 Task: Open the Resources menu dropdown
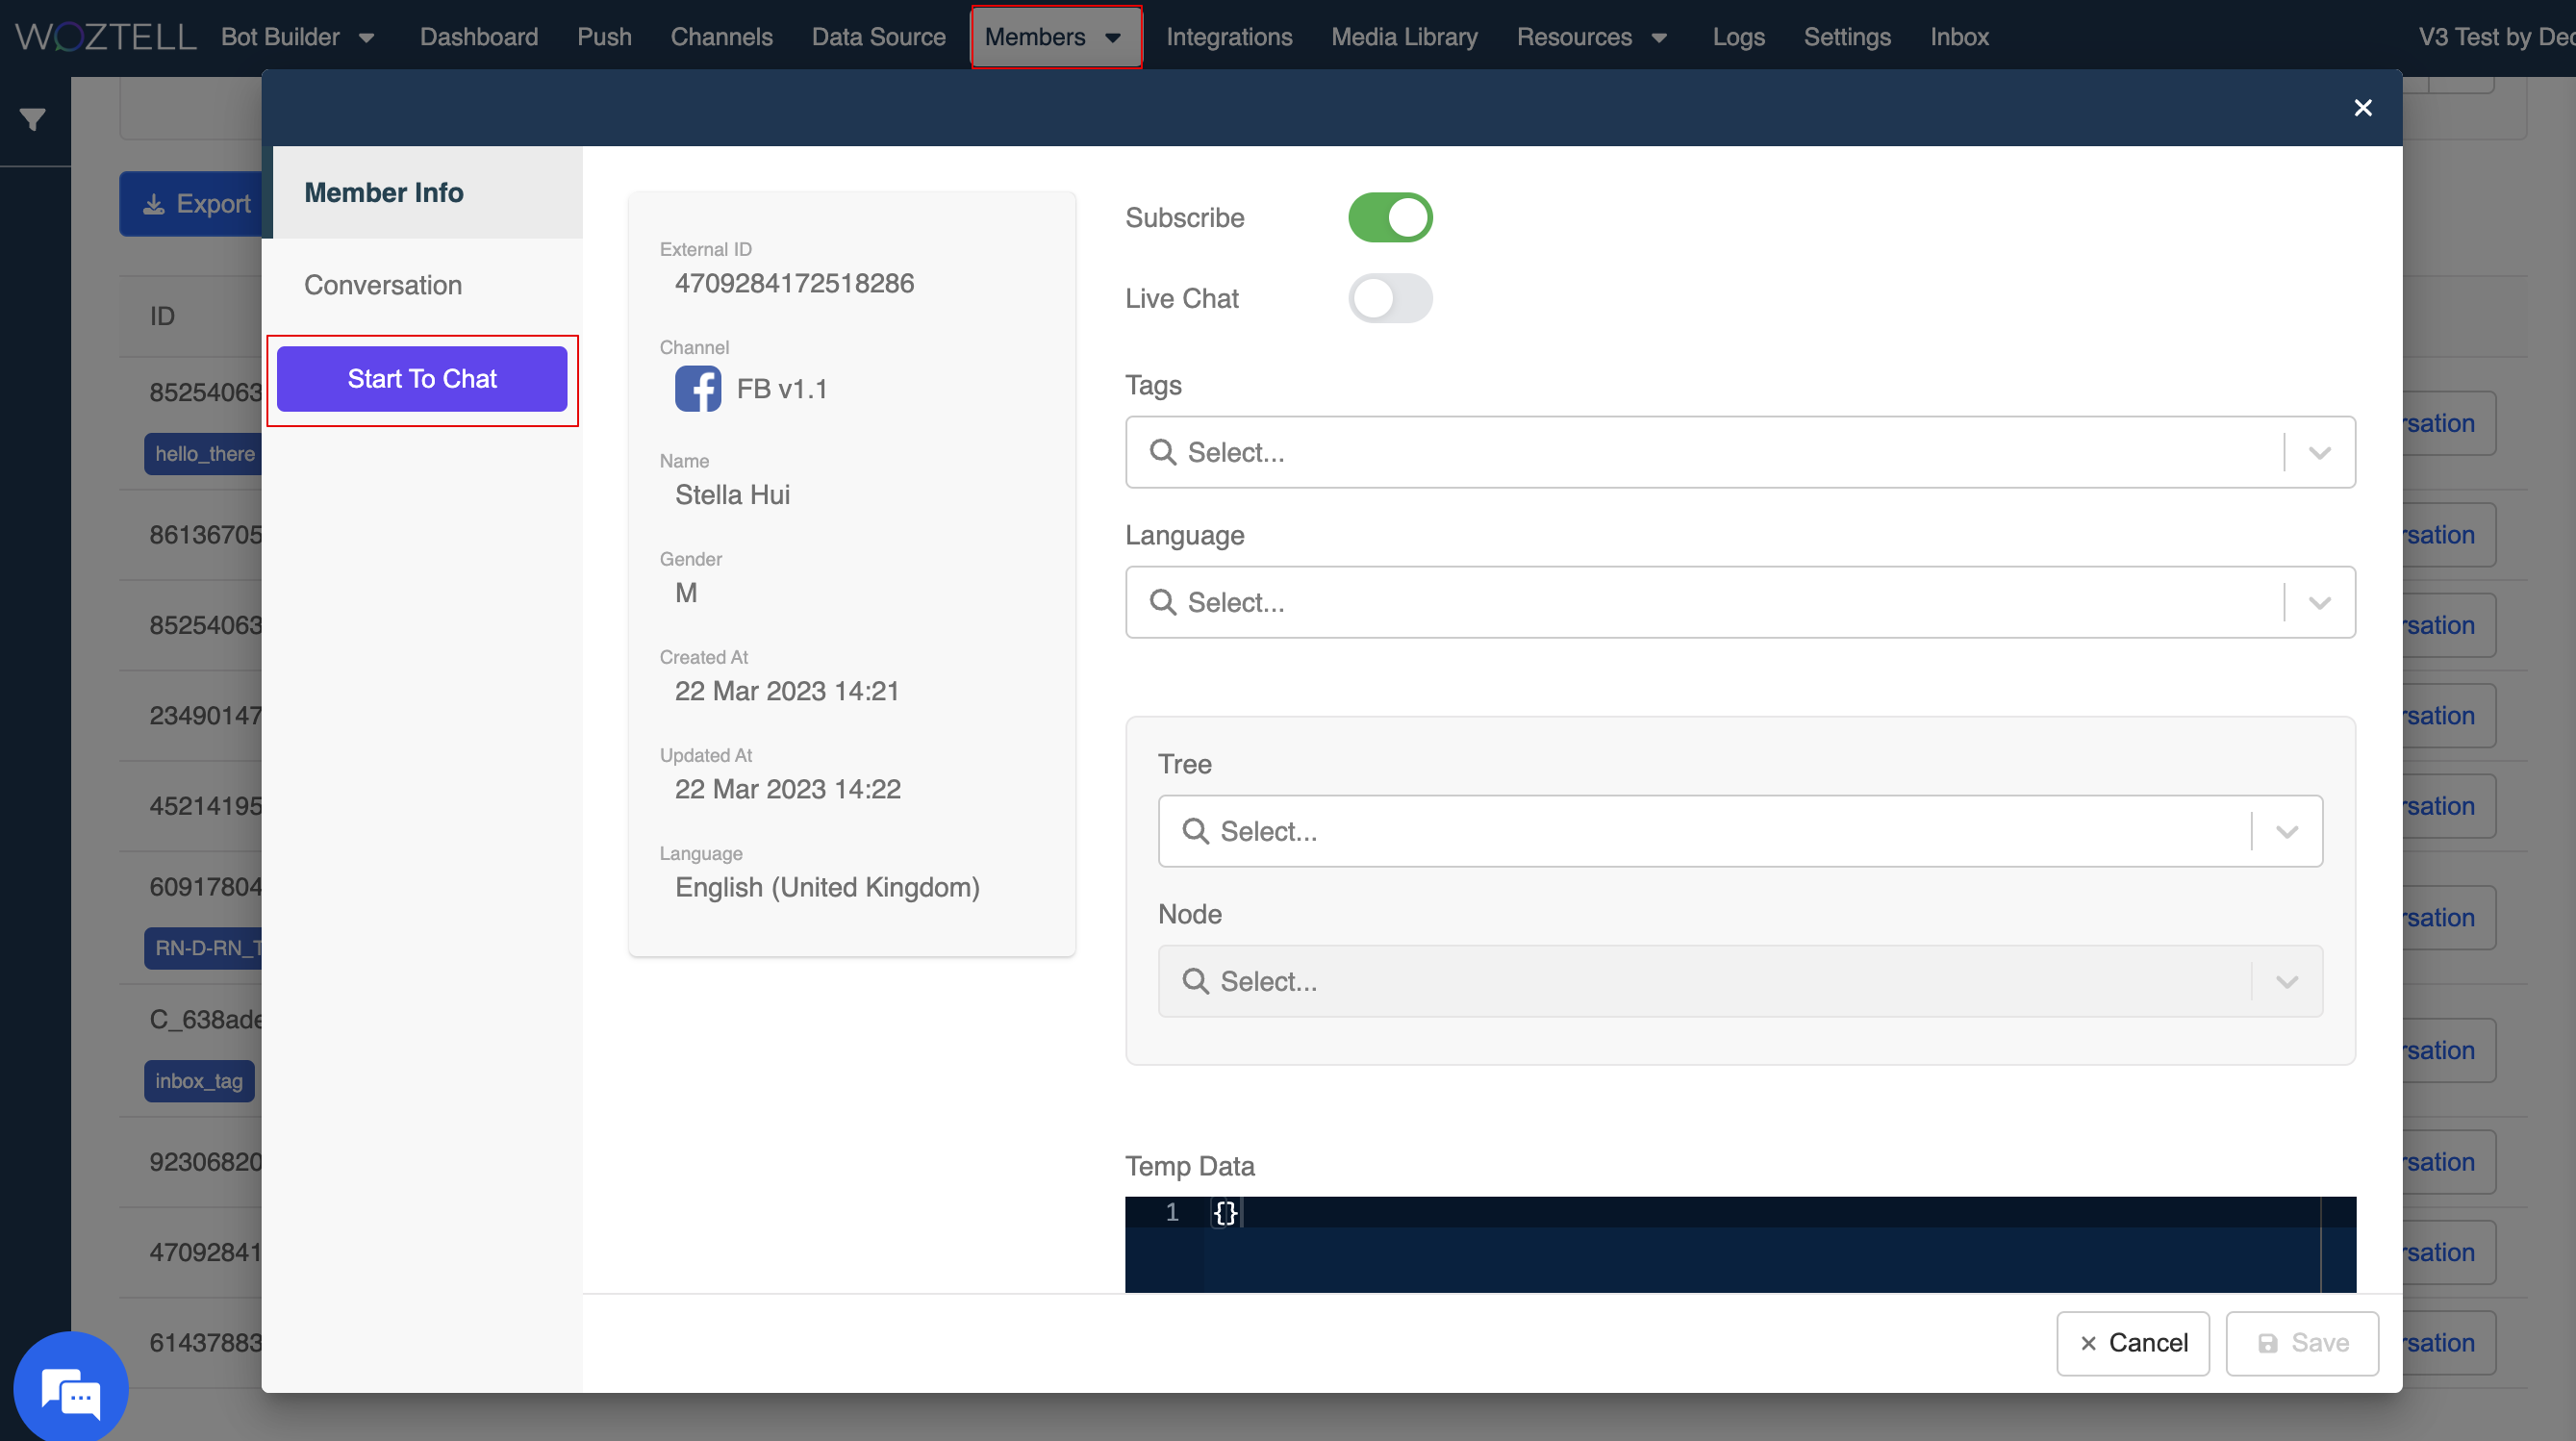pos(1591,37)
